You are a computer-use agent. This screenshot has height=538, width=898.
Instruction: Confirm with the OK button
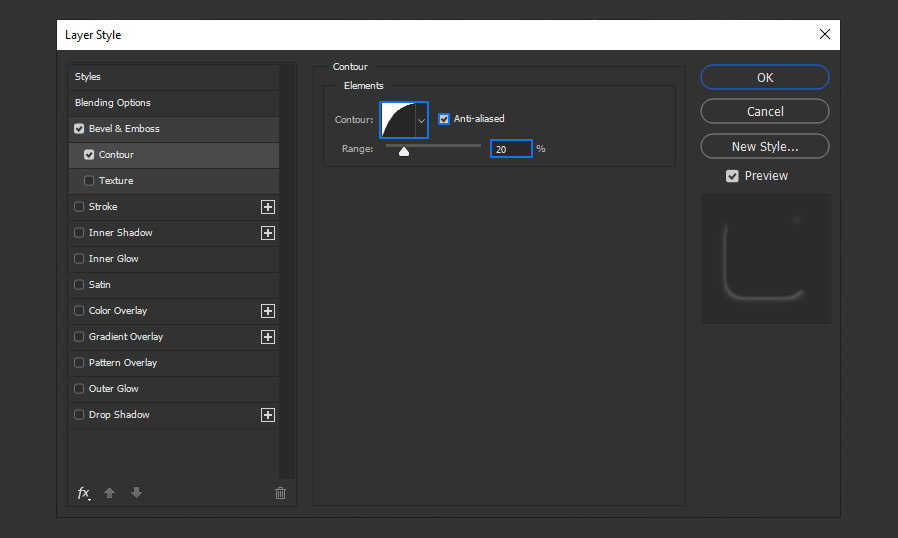pyautogui.click(x=765, y=77)
